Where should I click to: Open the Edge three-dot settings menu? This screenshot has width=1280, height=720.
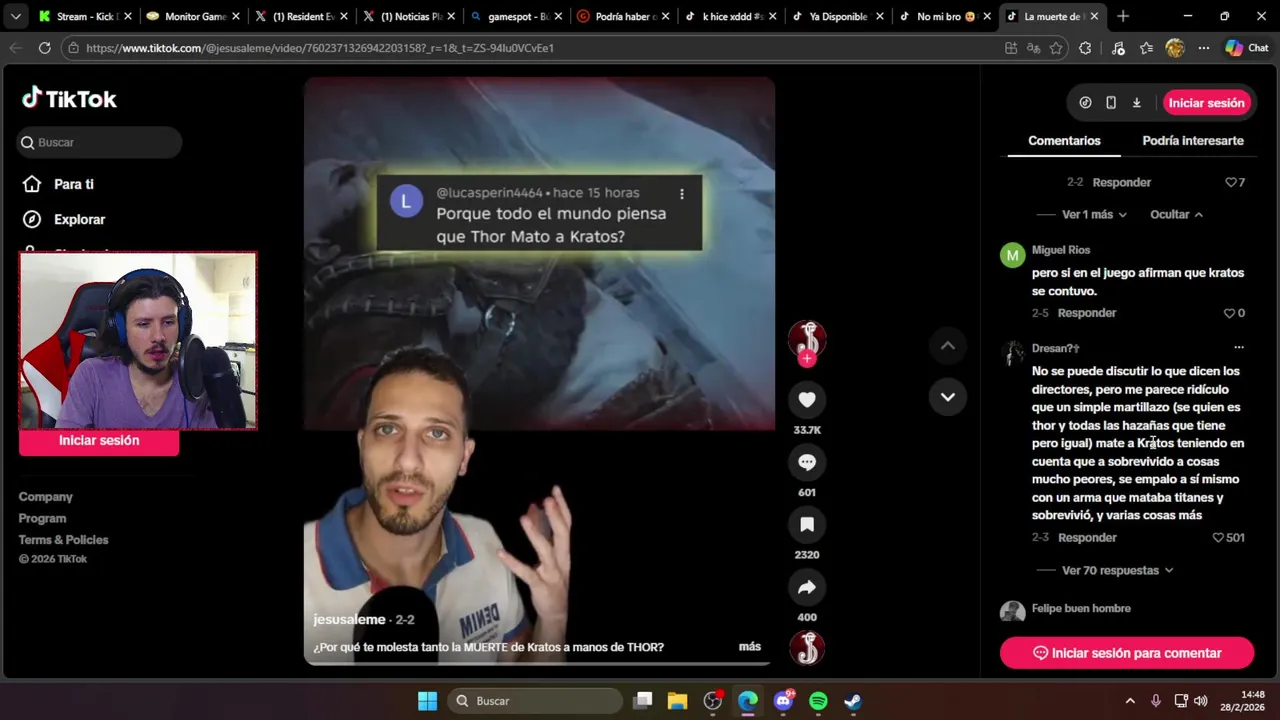point(1204,48)
